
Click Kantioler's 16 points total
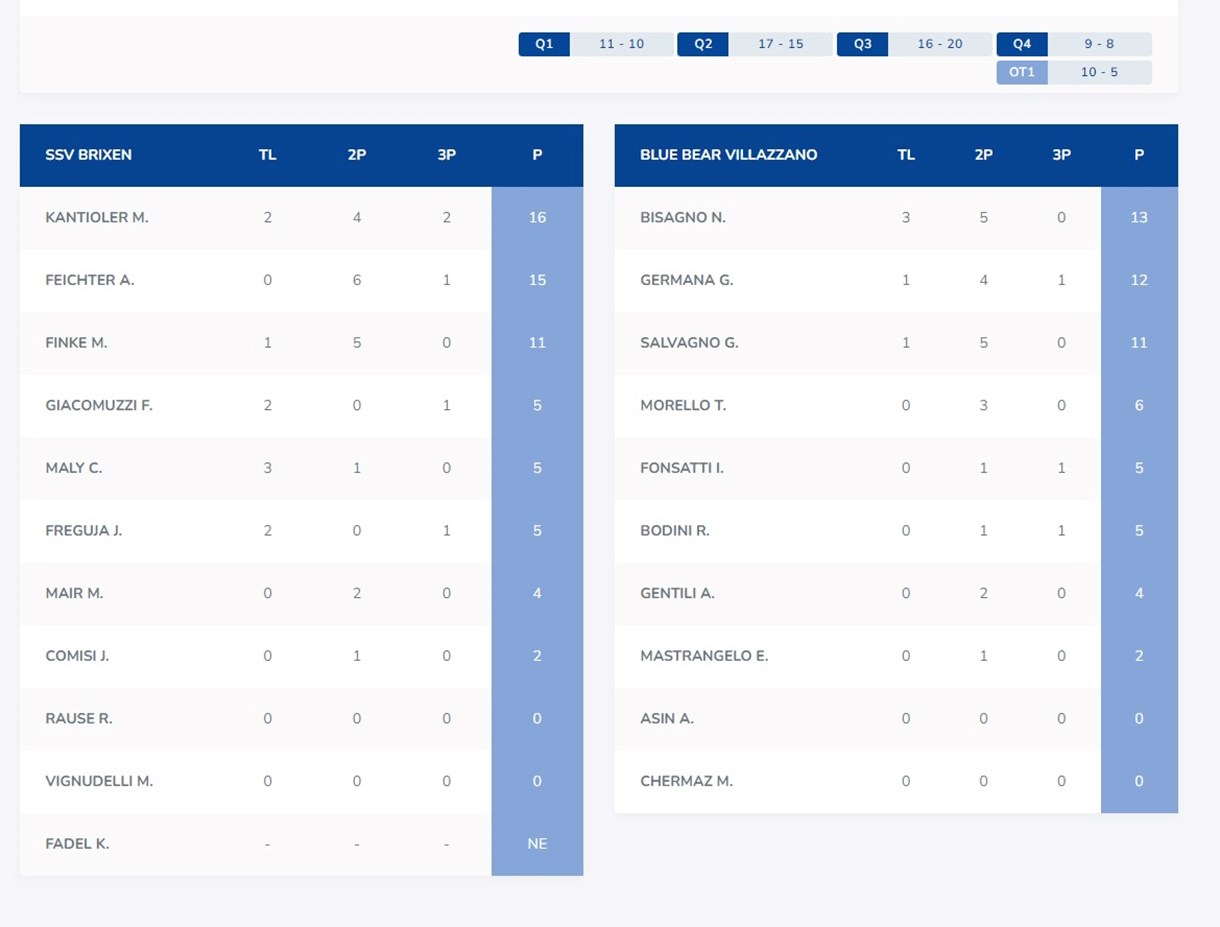click(x=537, y=218)
